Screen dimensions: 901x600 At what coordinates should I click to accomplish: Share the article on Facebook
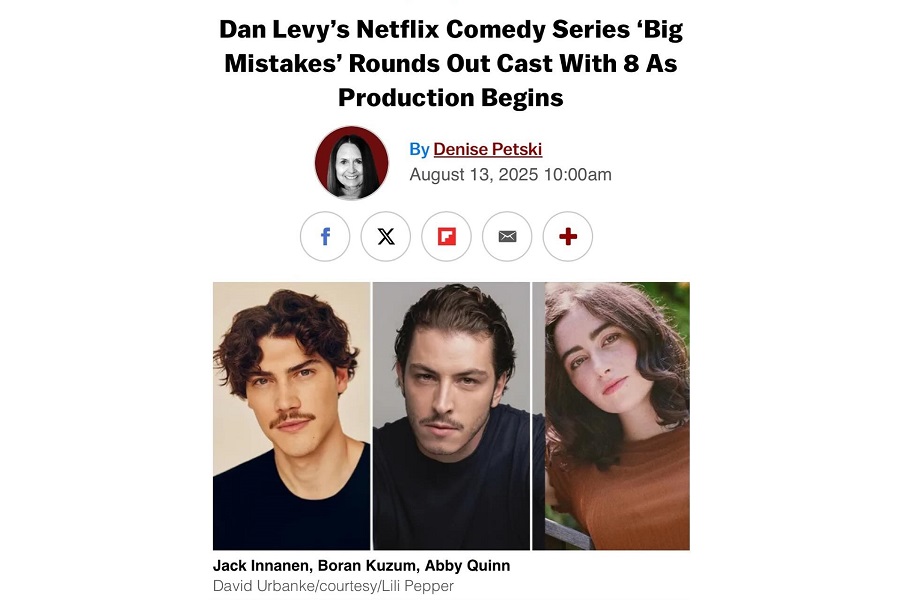[325, 236]
